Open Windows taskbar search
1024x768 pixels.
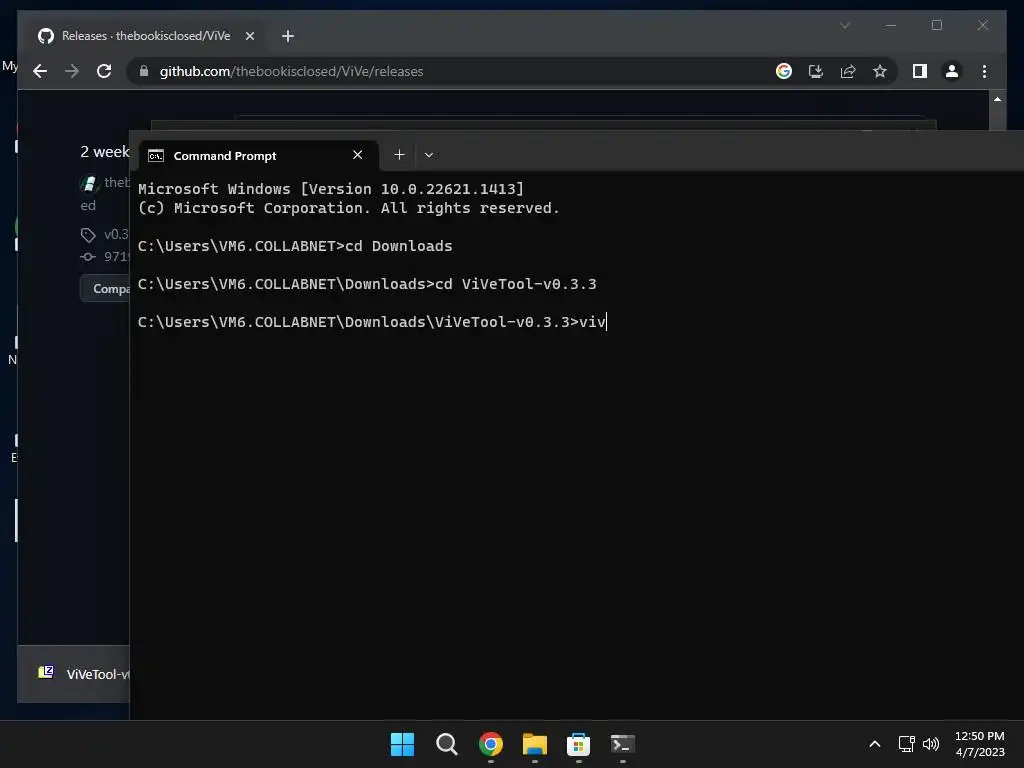[x=447, y=744]
